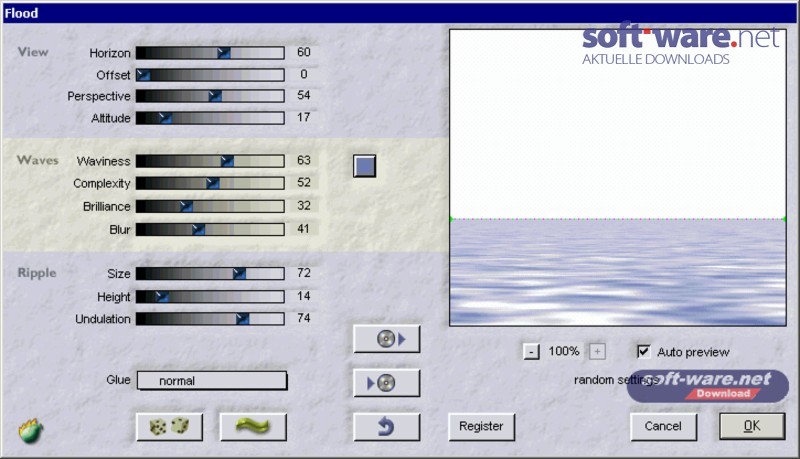The width and height of the screenshot is (800, 459).
Task: Click the Register button
Action: [x=481, y=426]
